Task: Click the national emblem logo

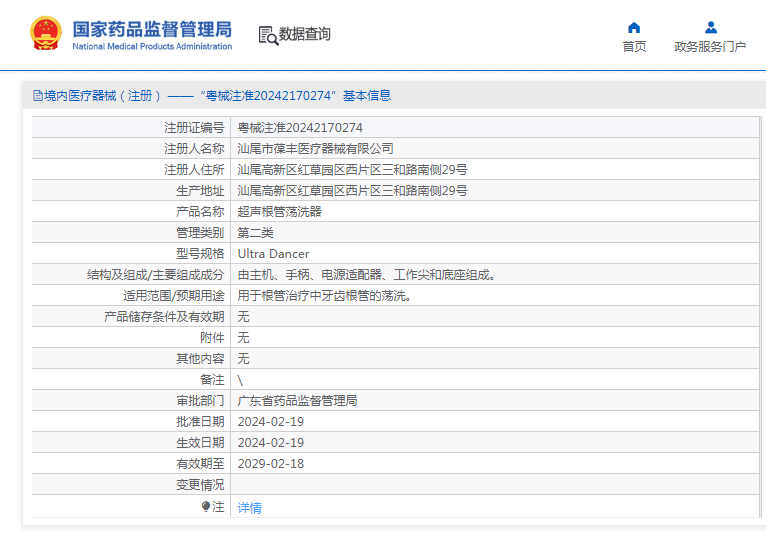Action: (x=45, y=34)
